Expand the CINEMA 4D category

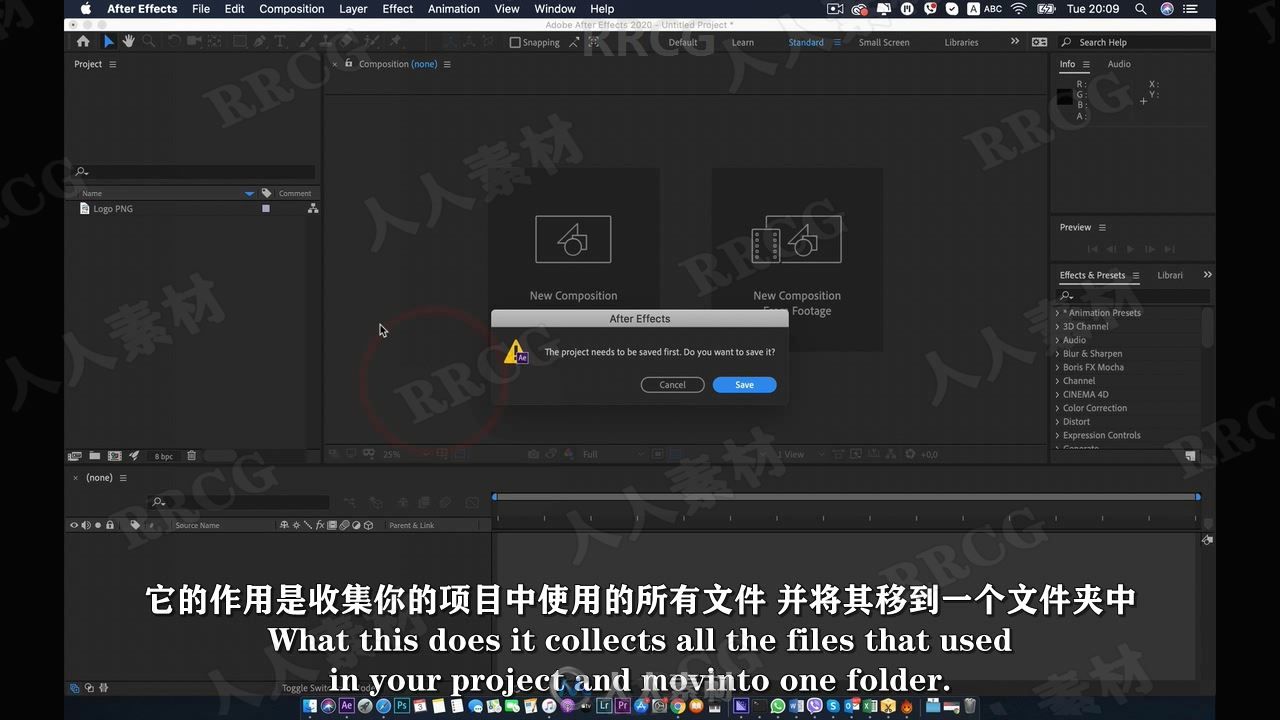(x=1058, y=394)
